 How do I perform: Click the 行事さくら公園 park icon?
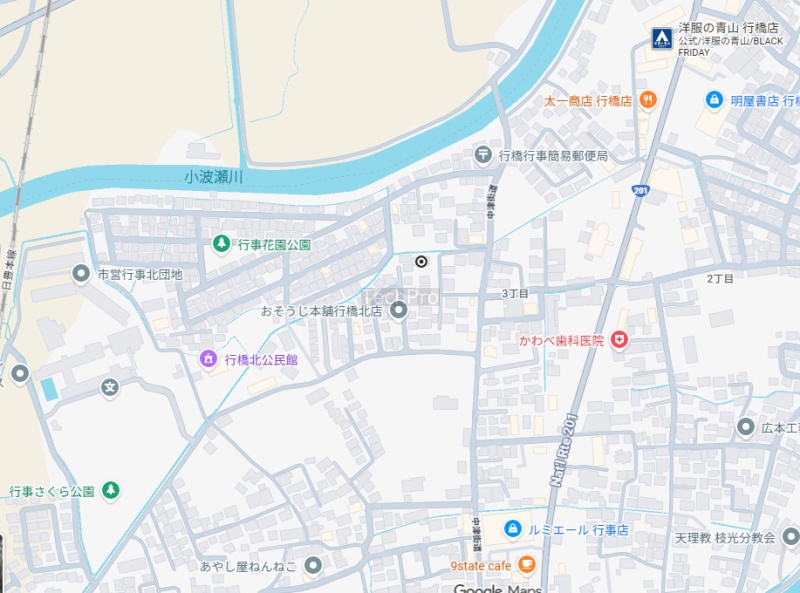click(110, 490)
